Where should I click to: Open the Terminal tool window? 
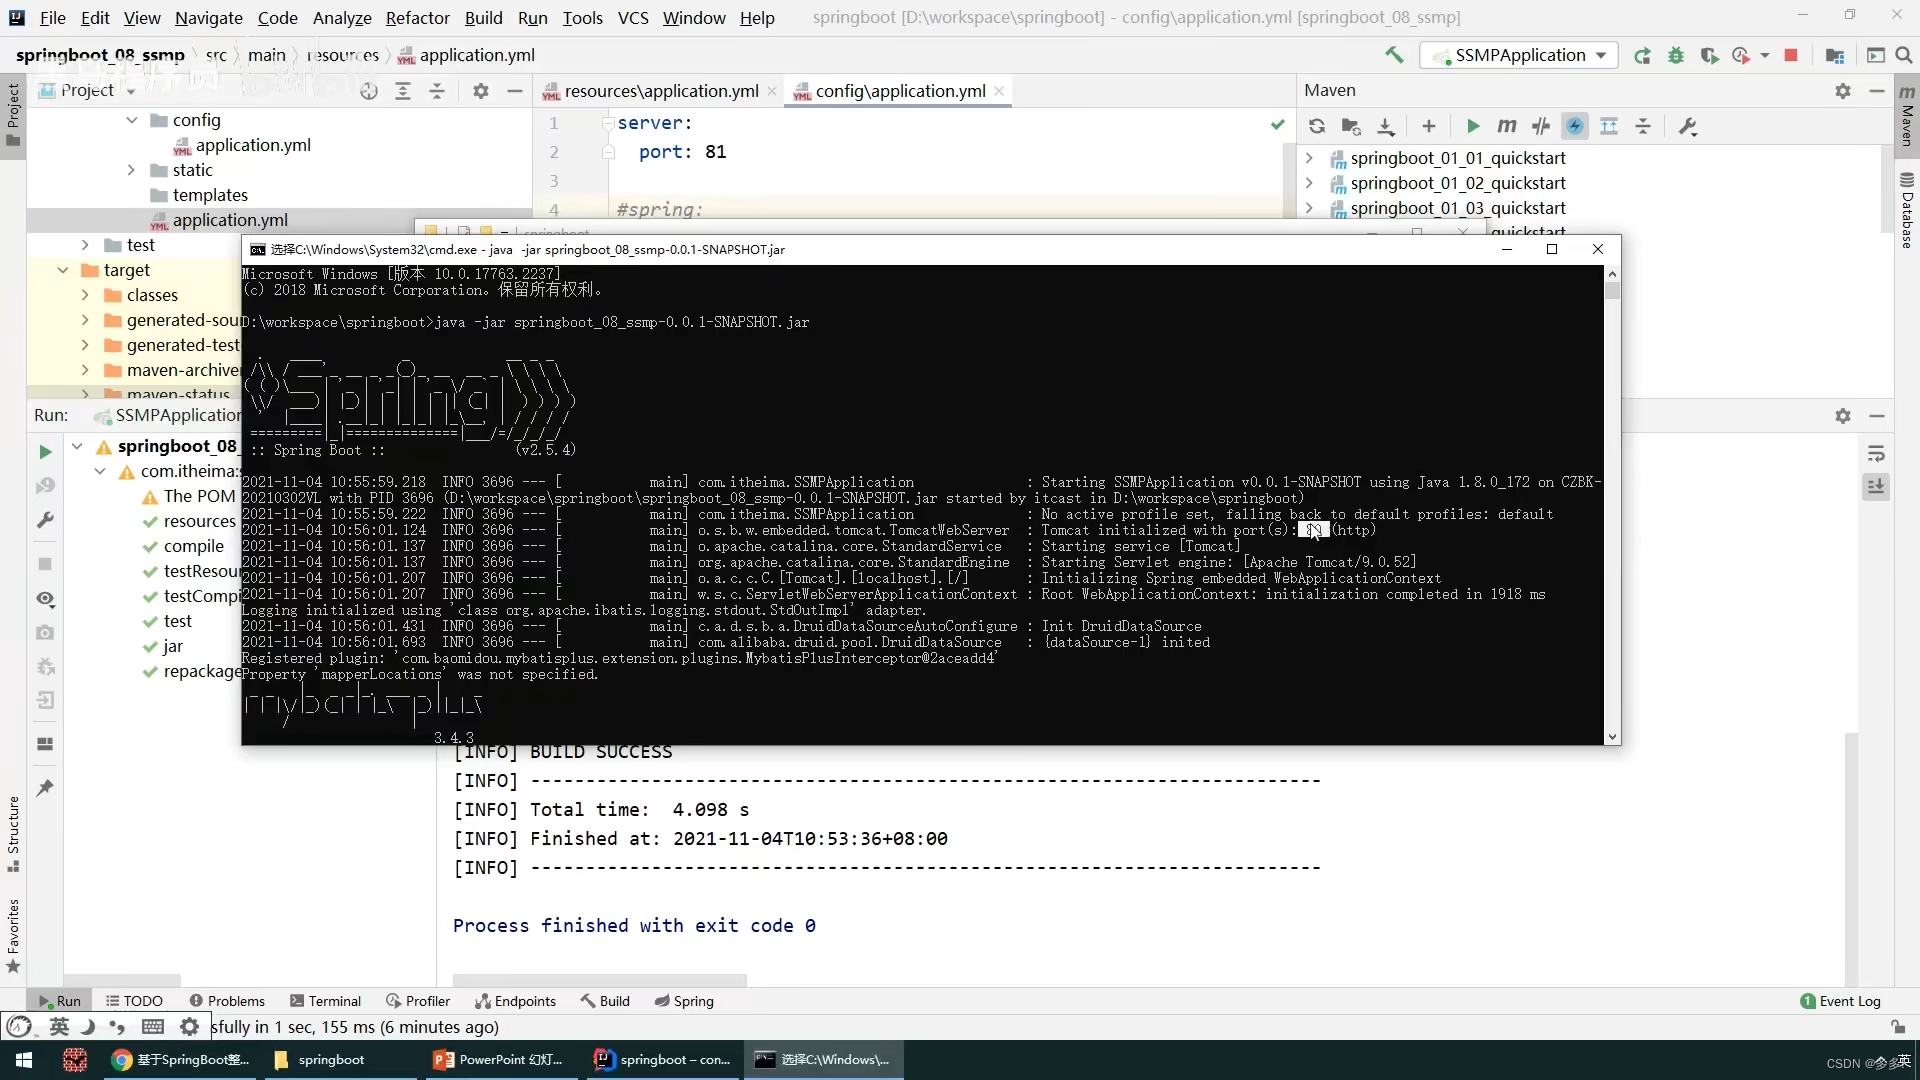[325, 1001]
